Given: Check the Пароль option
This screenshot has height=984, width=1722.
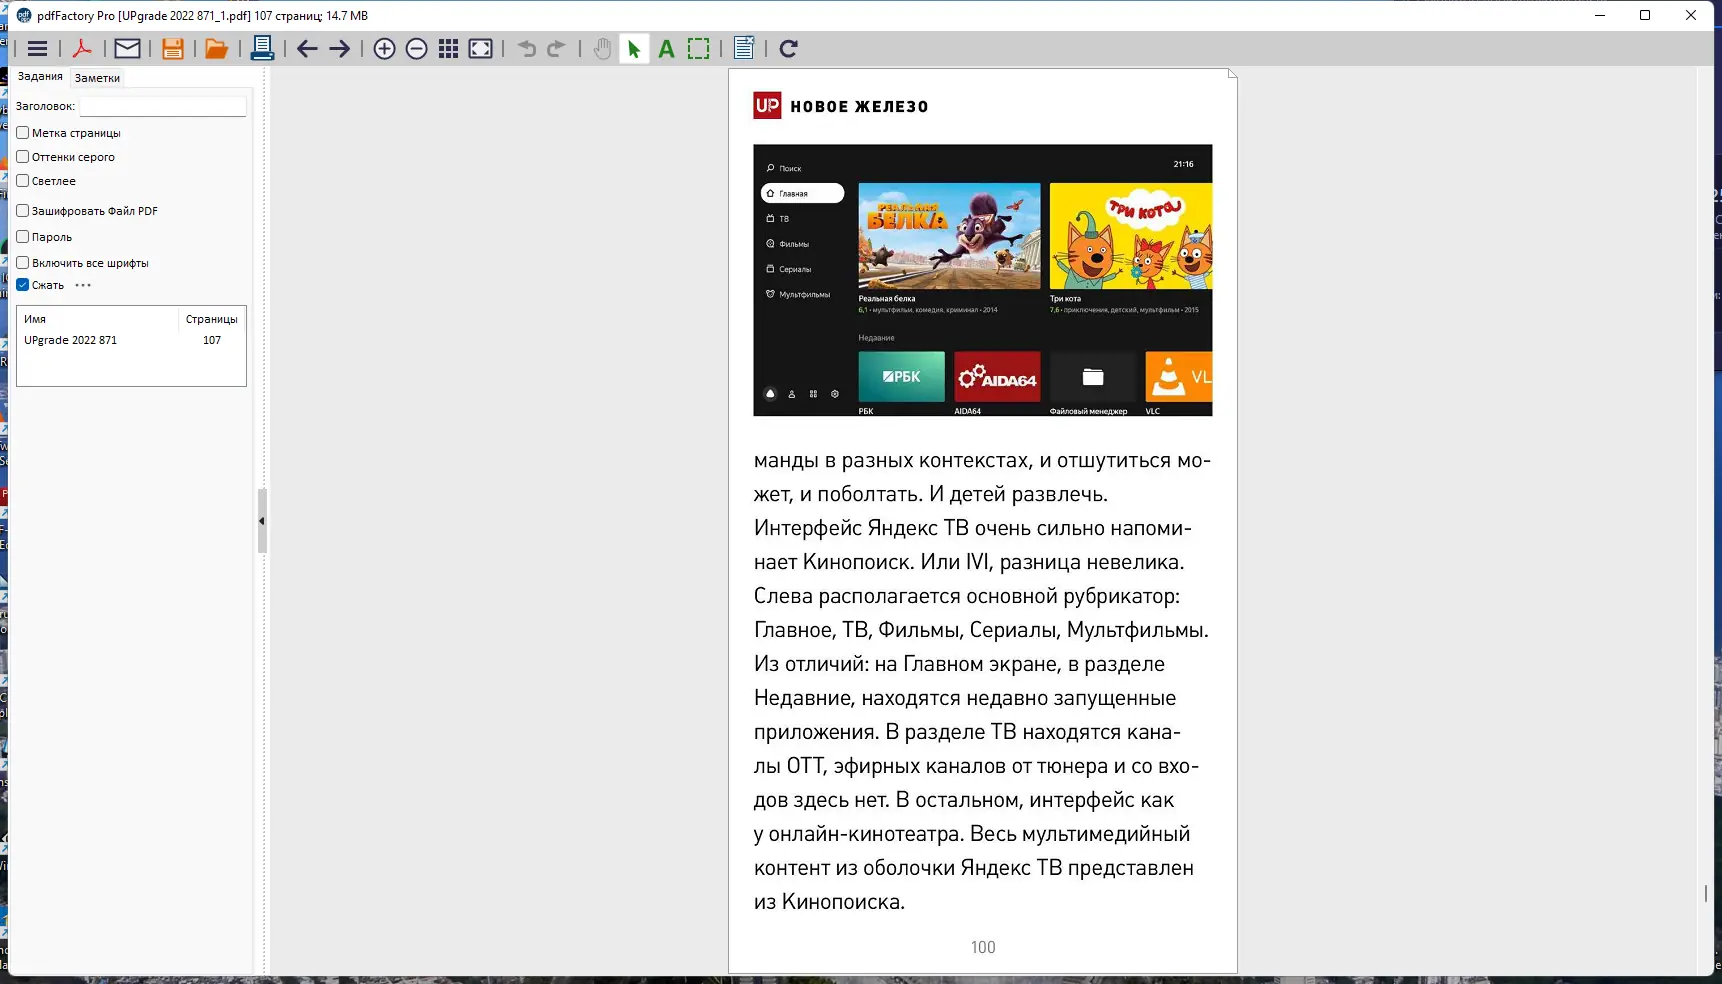Looking at the screenshot, I should click(23, 237).
